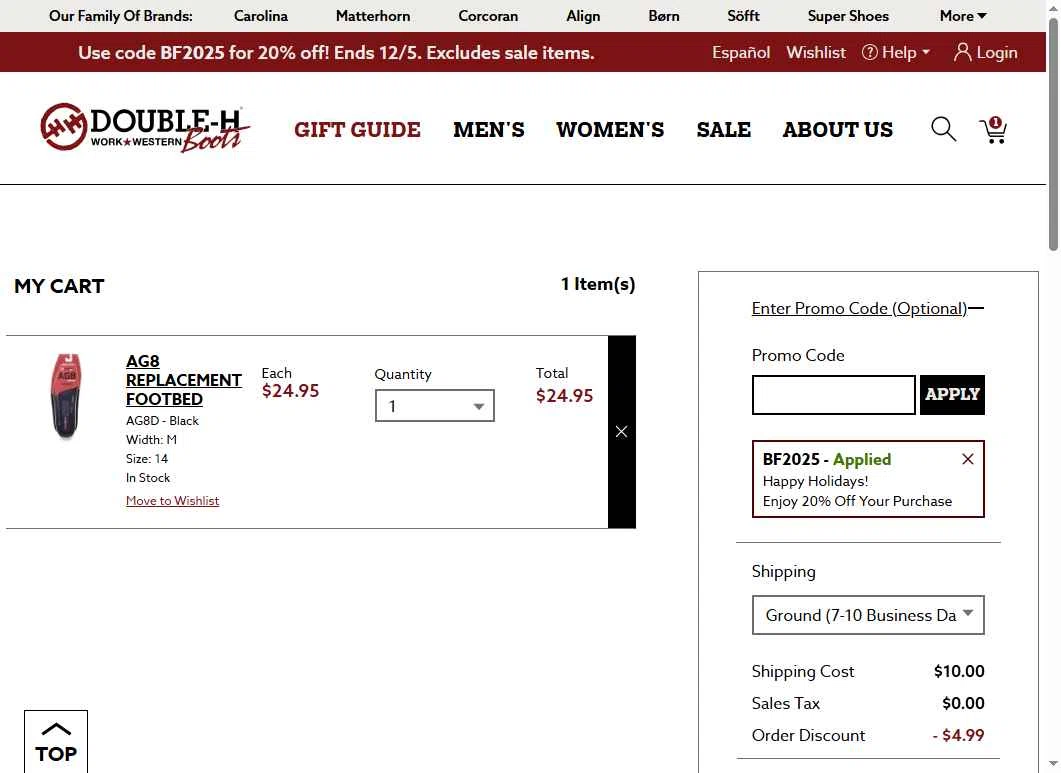Click the Each price $24.95
The width and height of the screenshot is (1061, 773).
(290, 391)
